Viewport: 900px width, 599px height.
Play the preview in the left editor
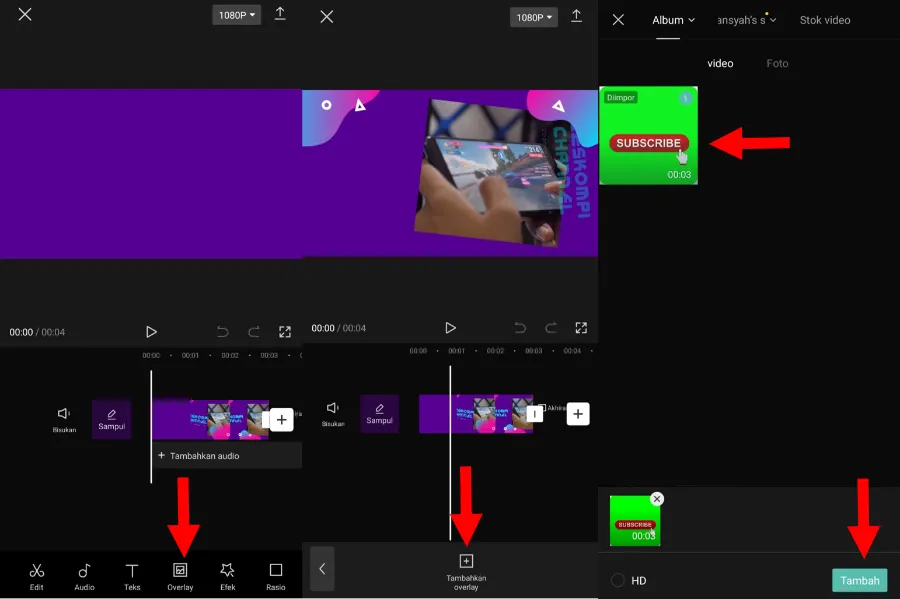pos(151,332)
